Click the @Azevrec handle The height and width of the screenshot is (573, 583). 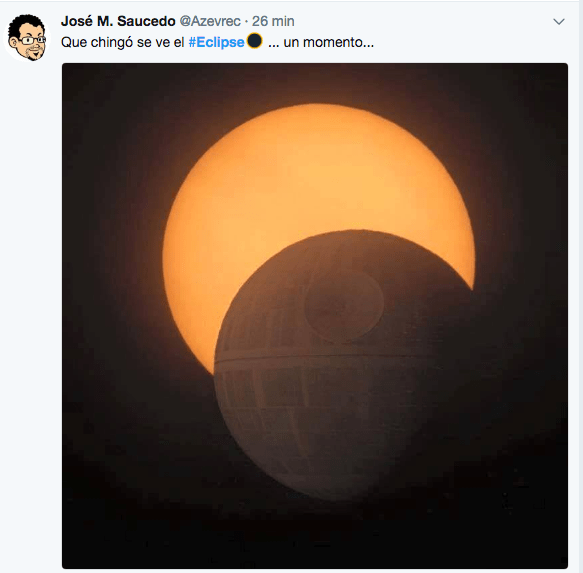(x=210, y=21)
